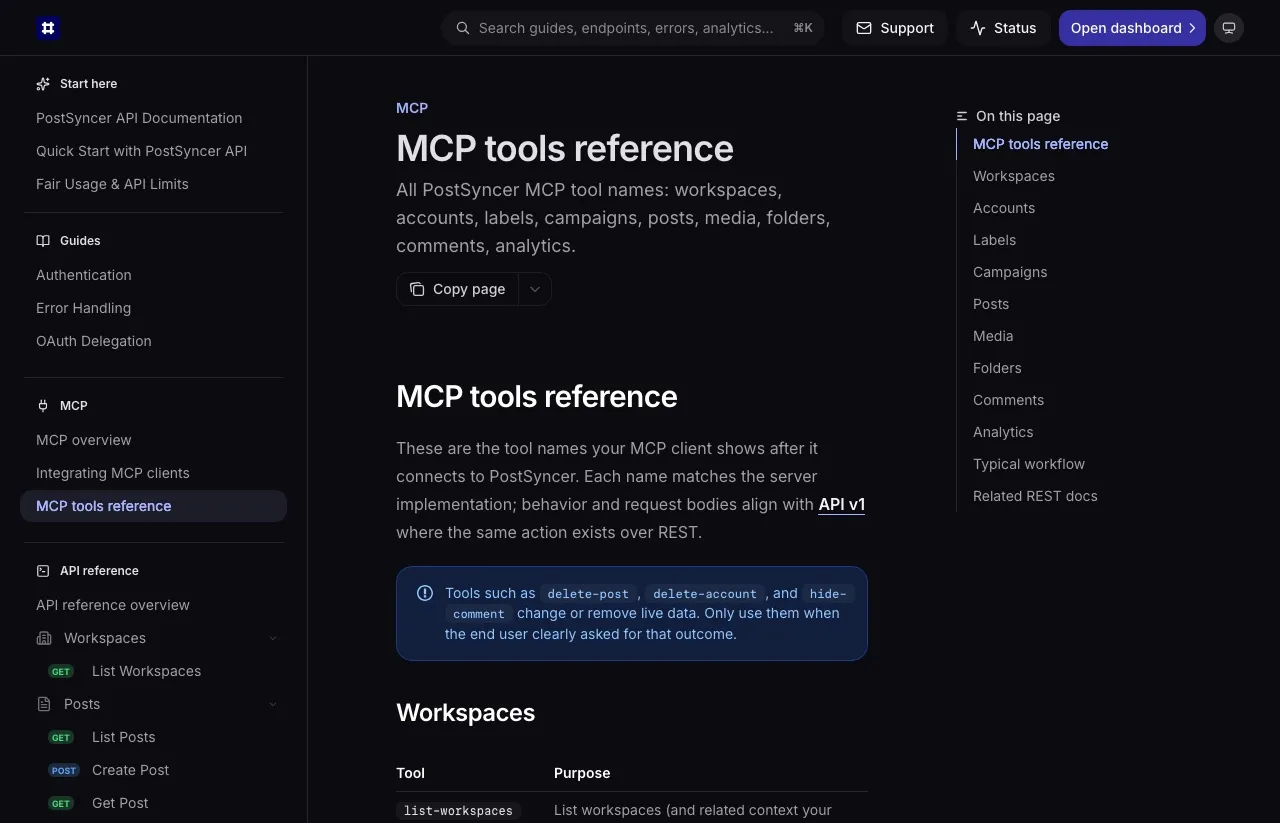Jump to Accounts in On this page

pos(1004,208)
